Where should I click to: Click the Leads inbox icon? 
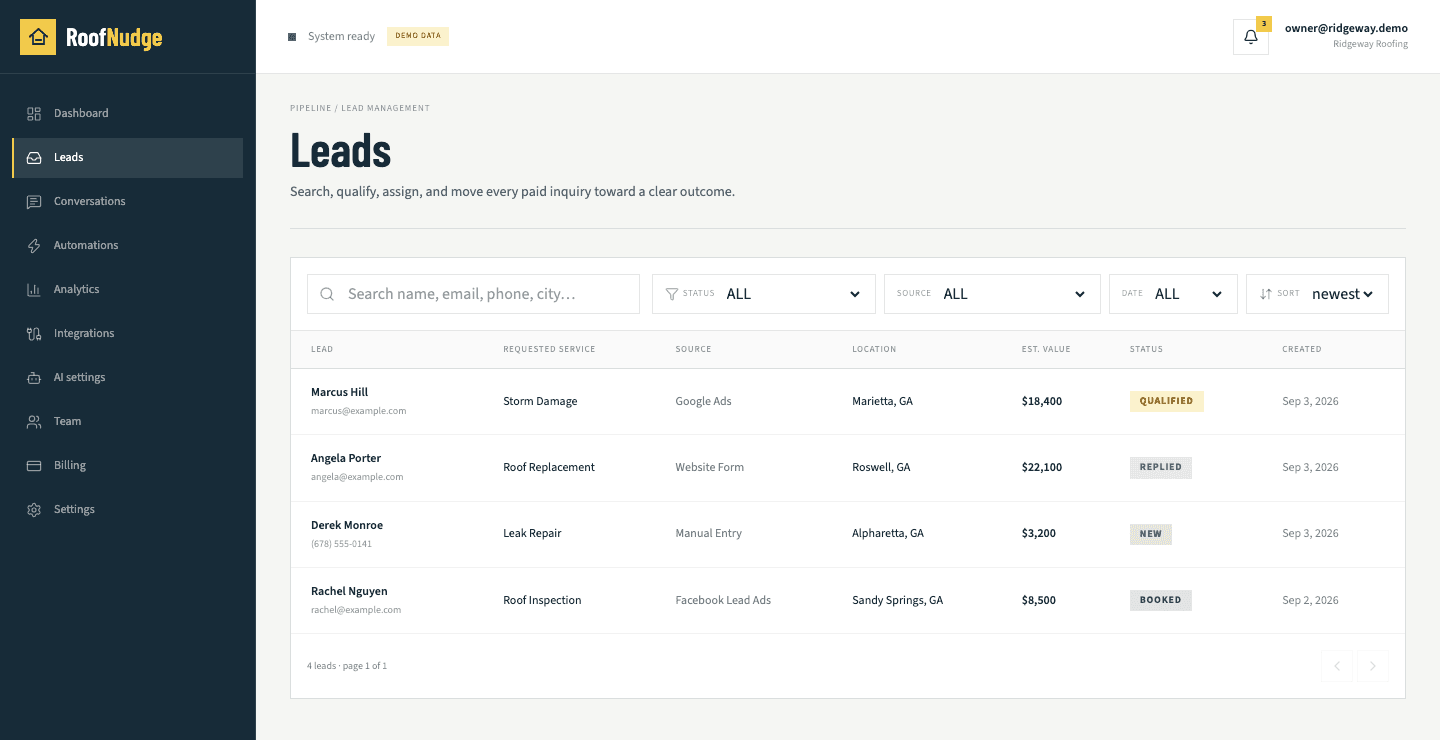[x=34, y=158]
